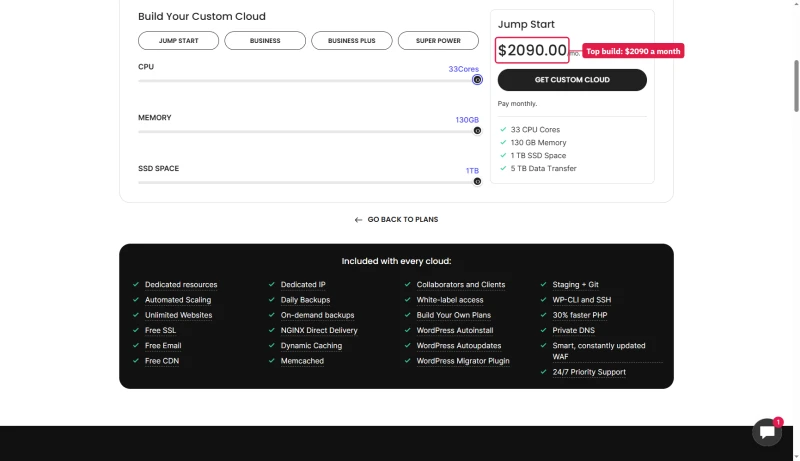Click the On-demand backups feature

pos(317,315)
